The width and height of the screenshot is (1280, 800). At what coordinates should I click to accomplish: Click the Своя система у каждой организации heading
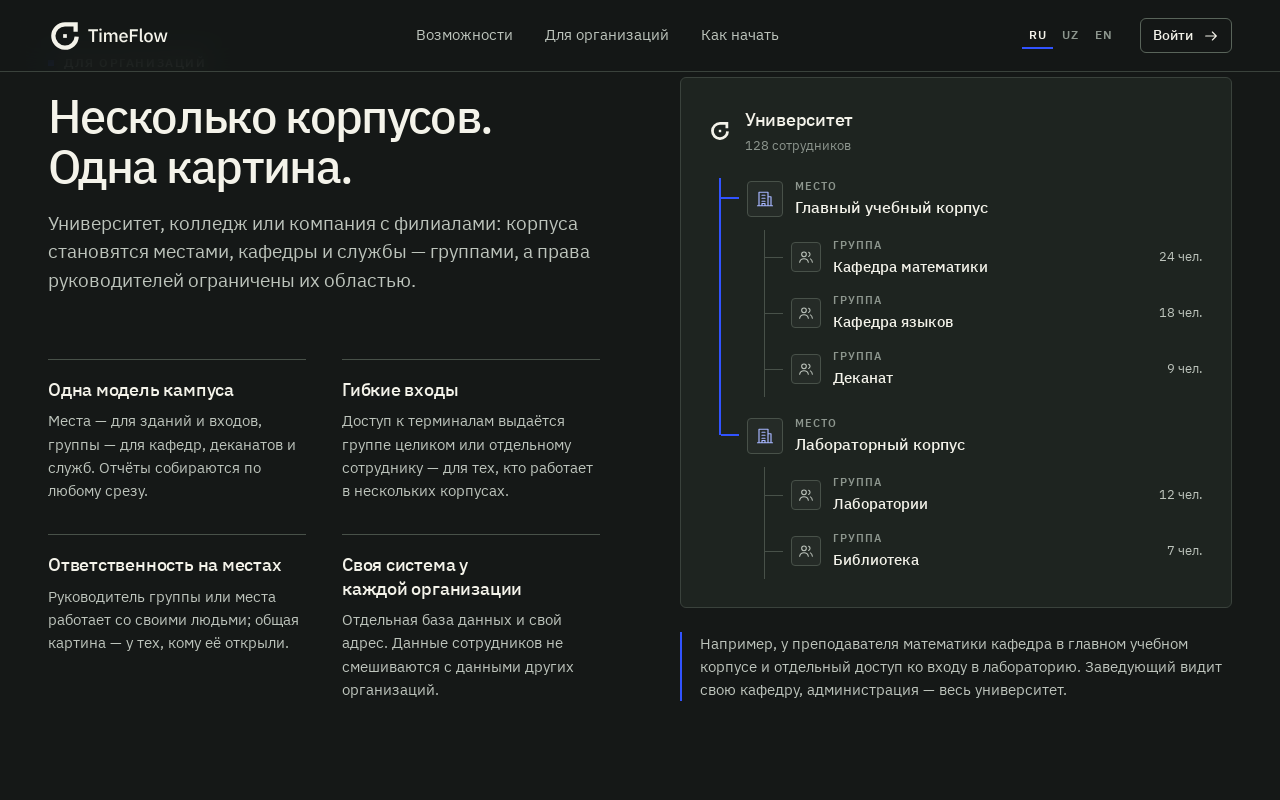tap(432, 577)
